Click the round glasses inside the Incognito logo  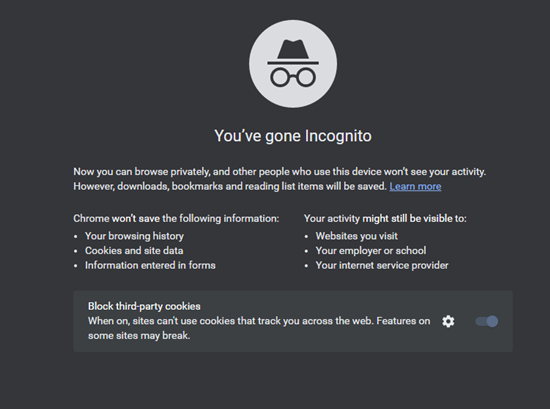(x=293, y=78)
